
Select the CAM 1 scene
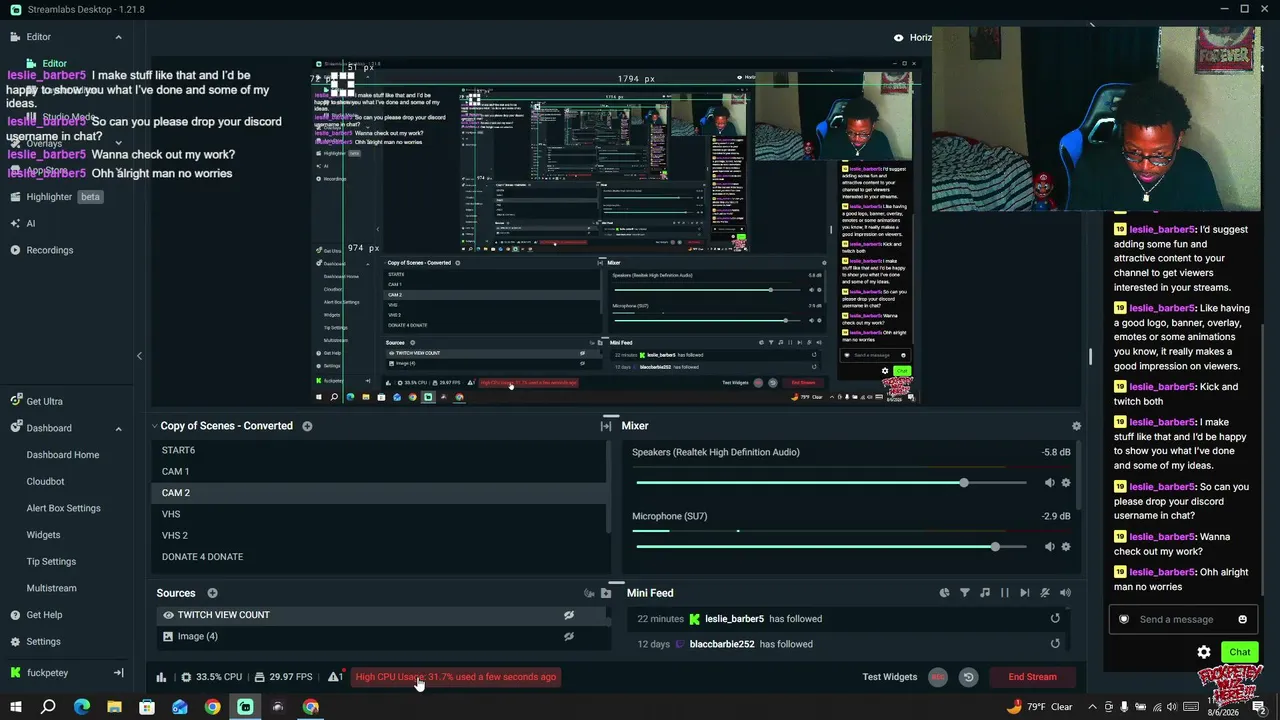tap(379, 471)
